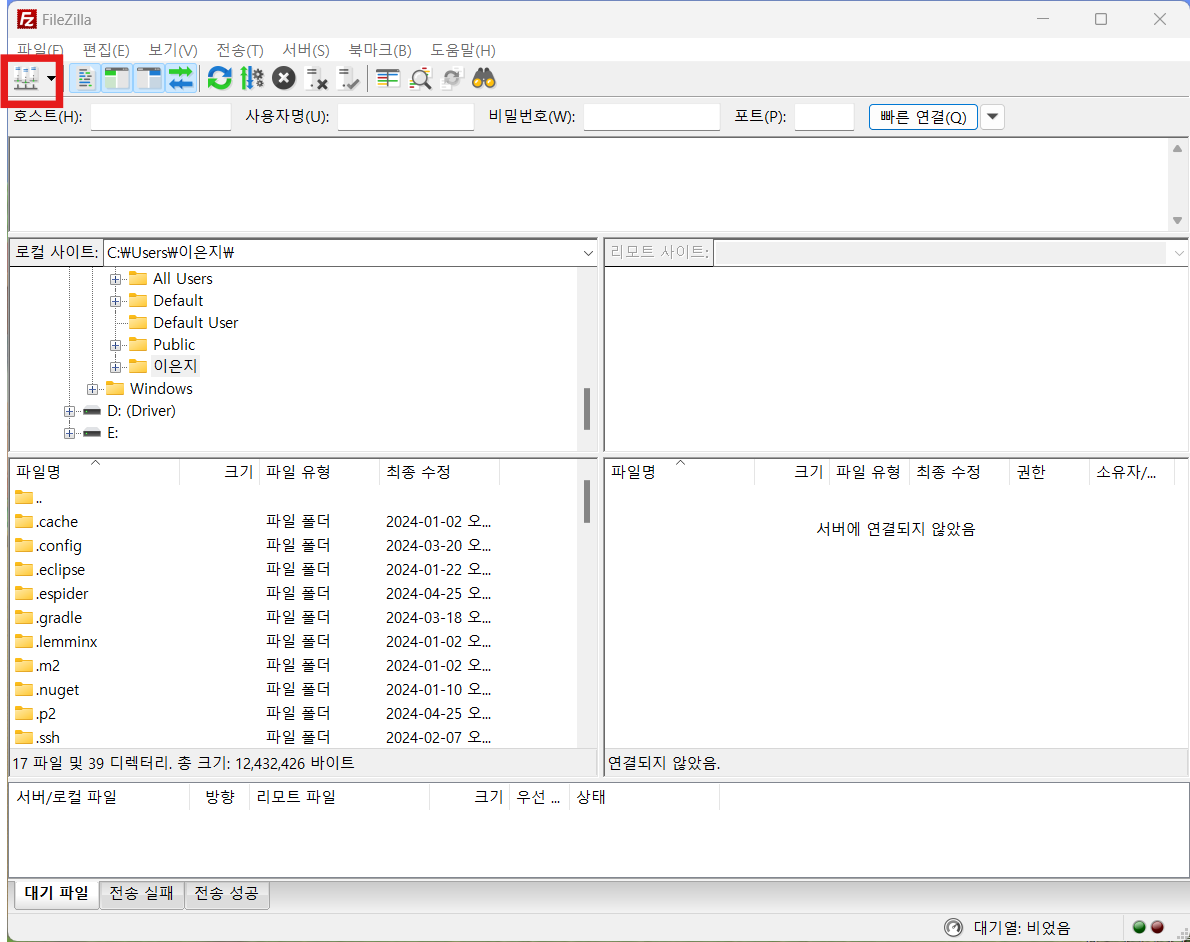Toggle the message log display icon
Image resolution: width=1190 pixels, height=942 pixels.
[85, 78]
